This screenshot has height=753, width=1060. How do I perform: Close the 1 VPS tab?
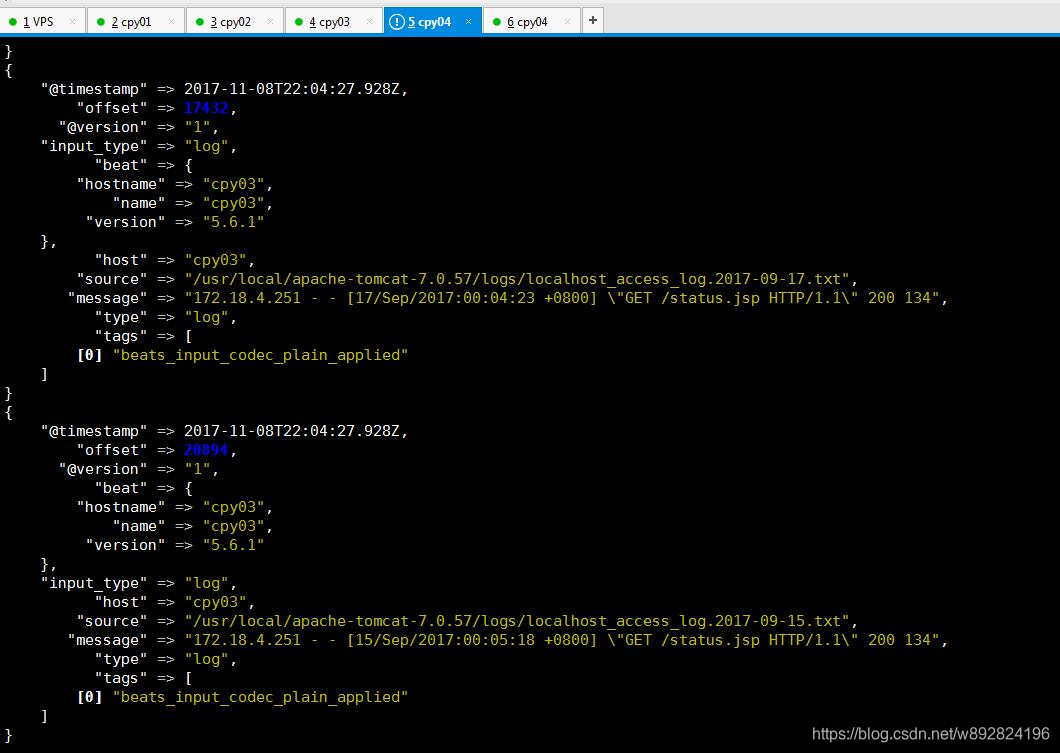pyautogui.click(x=72, y=22)
